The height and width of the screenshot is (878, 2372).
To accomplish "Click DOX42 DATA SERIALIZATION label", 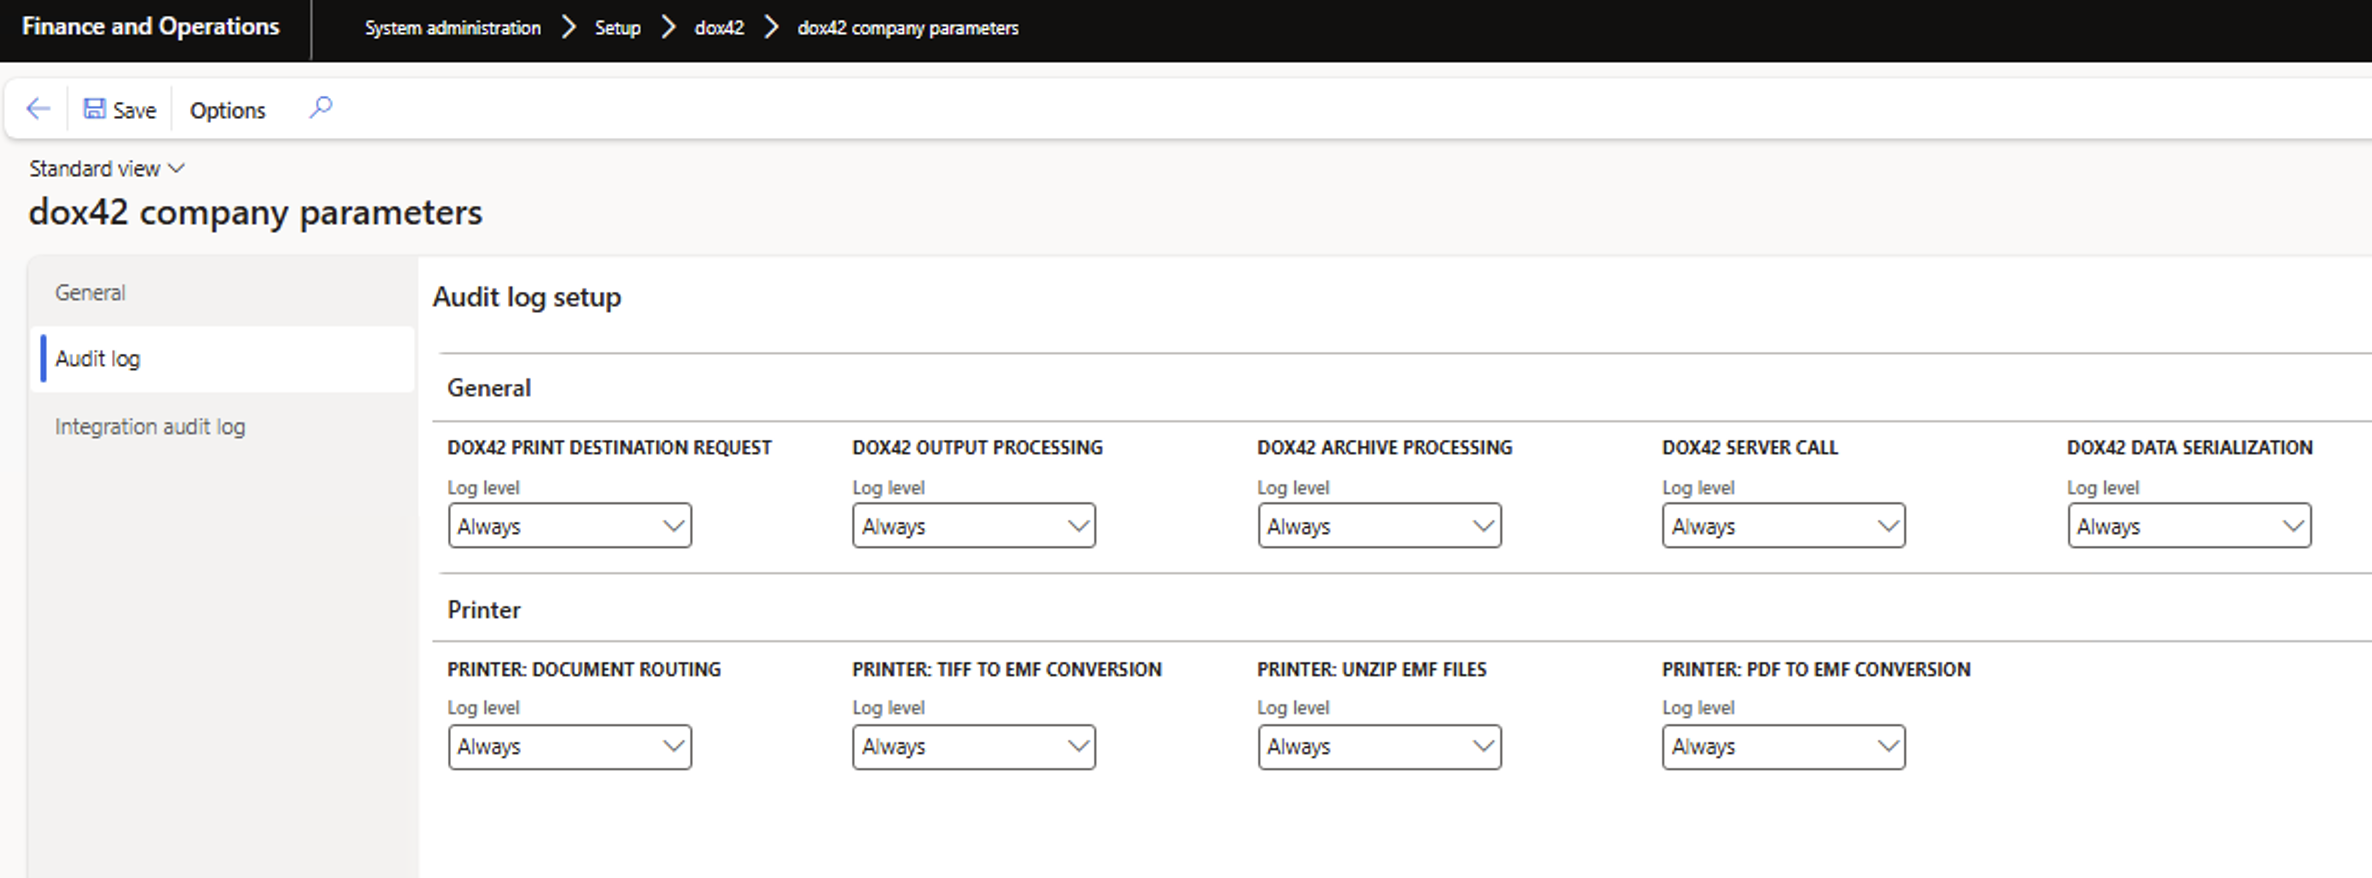I will [2190, 448].
